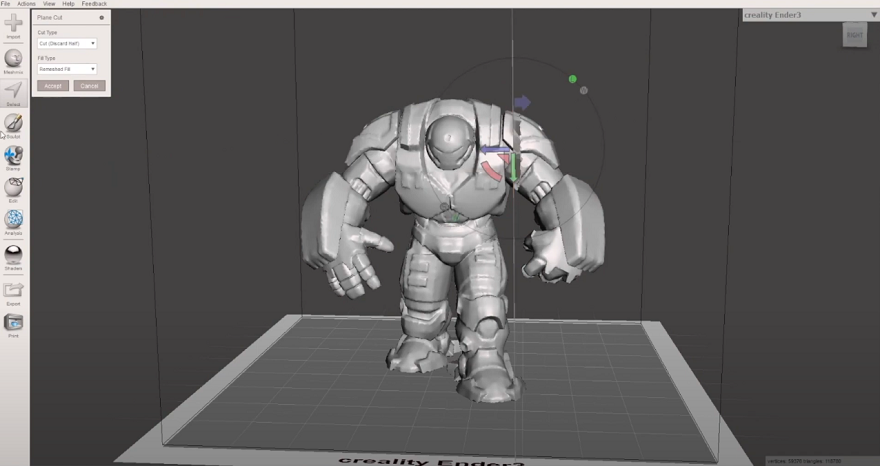Click the RIGHT view cube face

tap(855, 35)
